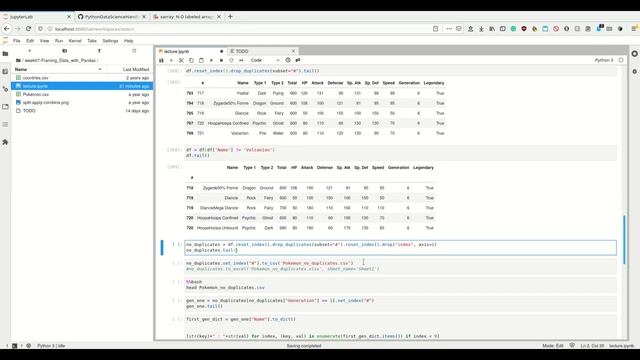Click the active cell defining no_duplicates
Image resolution: width=640 pixels, height=360 pixels.
(400, 247)
